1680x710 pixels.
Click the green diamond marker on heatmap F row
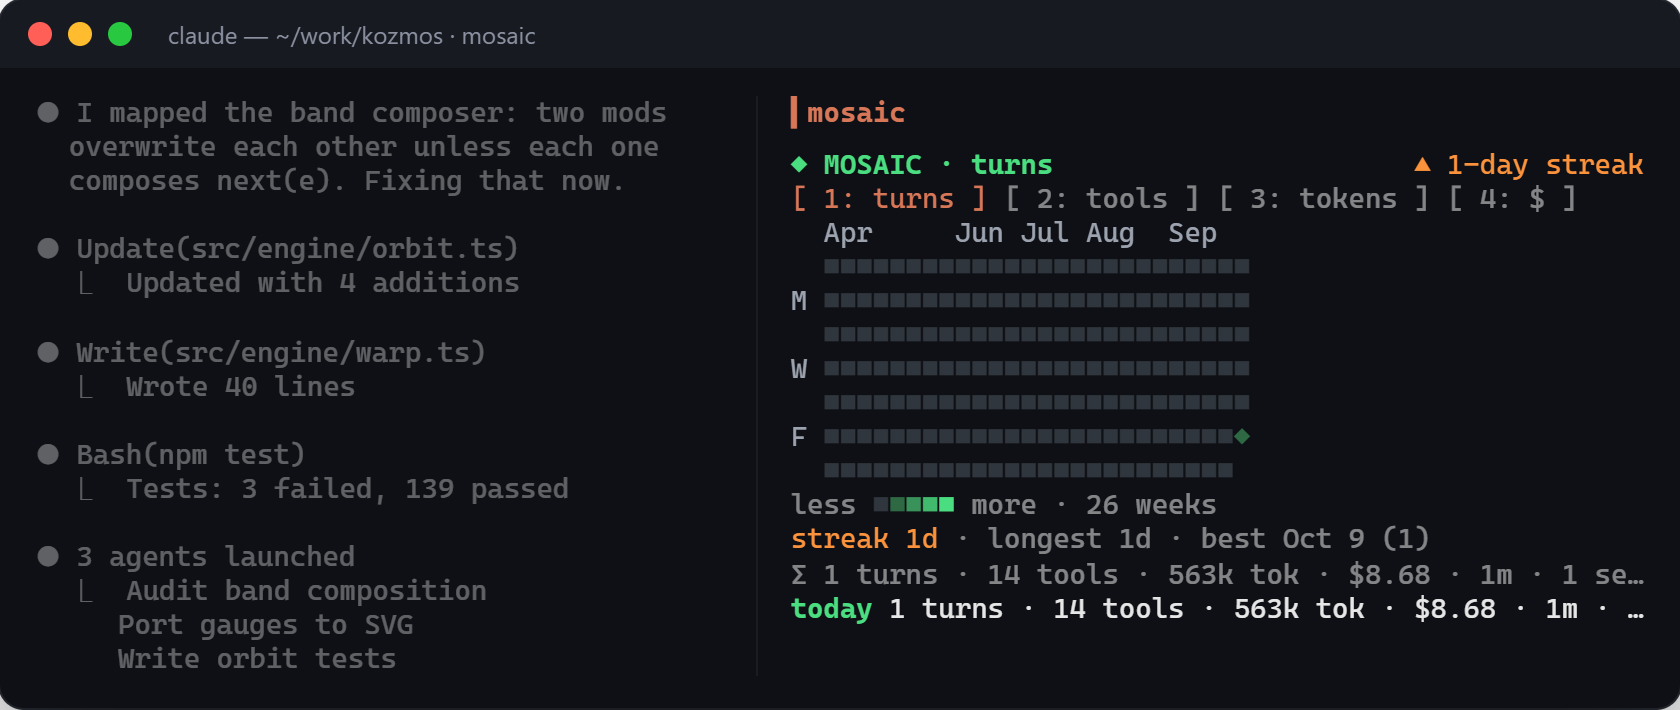(x=1242, y=436)
